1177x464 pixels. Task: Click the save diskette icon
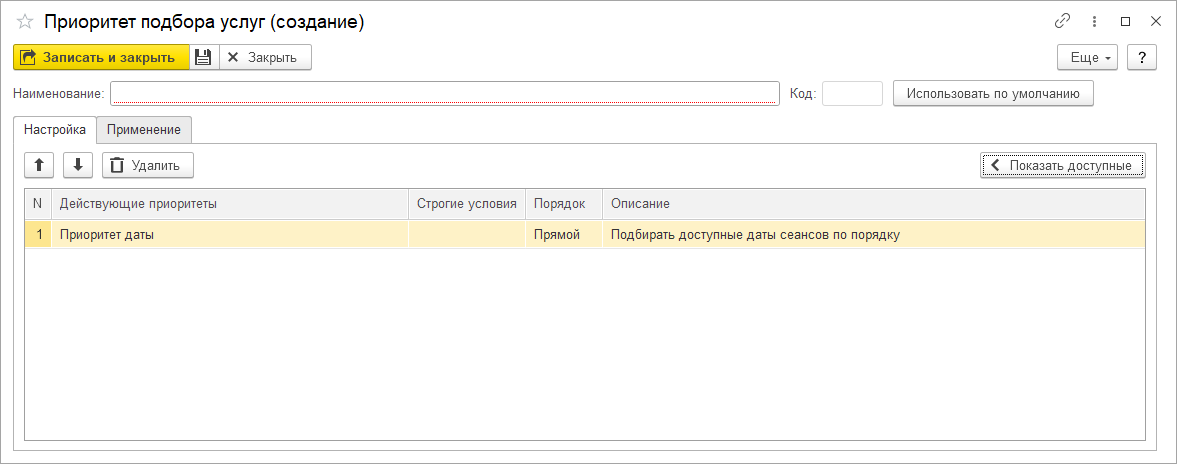pos(203,57)
